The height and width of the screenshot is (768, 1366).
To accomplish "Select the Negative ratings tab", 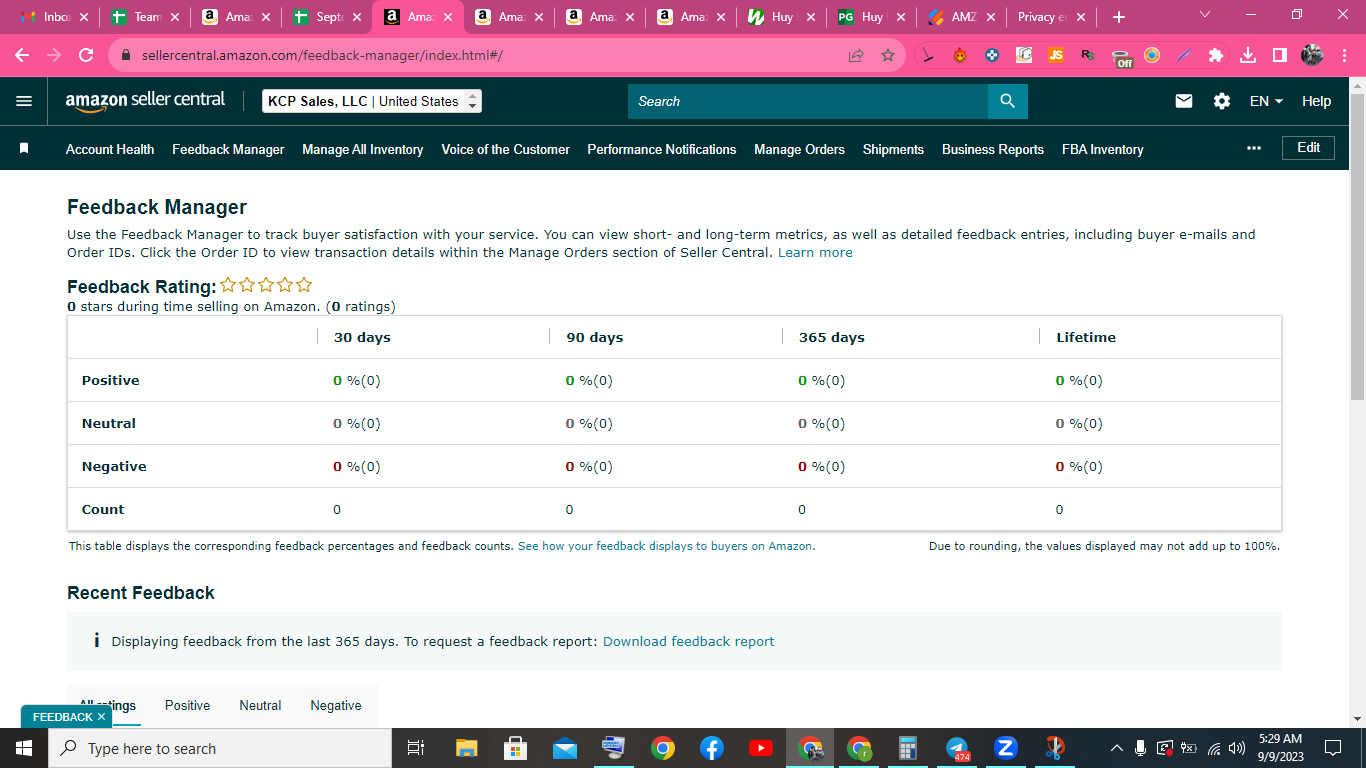I will [x=336, y=705].
